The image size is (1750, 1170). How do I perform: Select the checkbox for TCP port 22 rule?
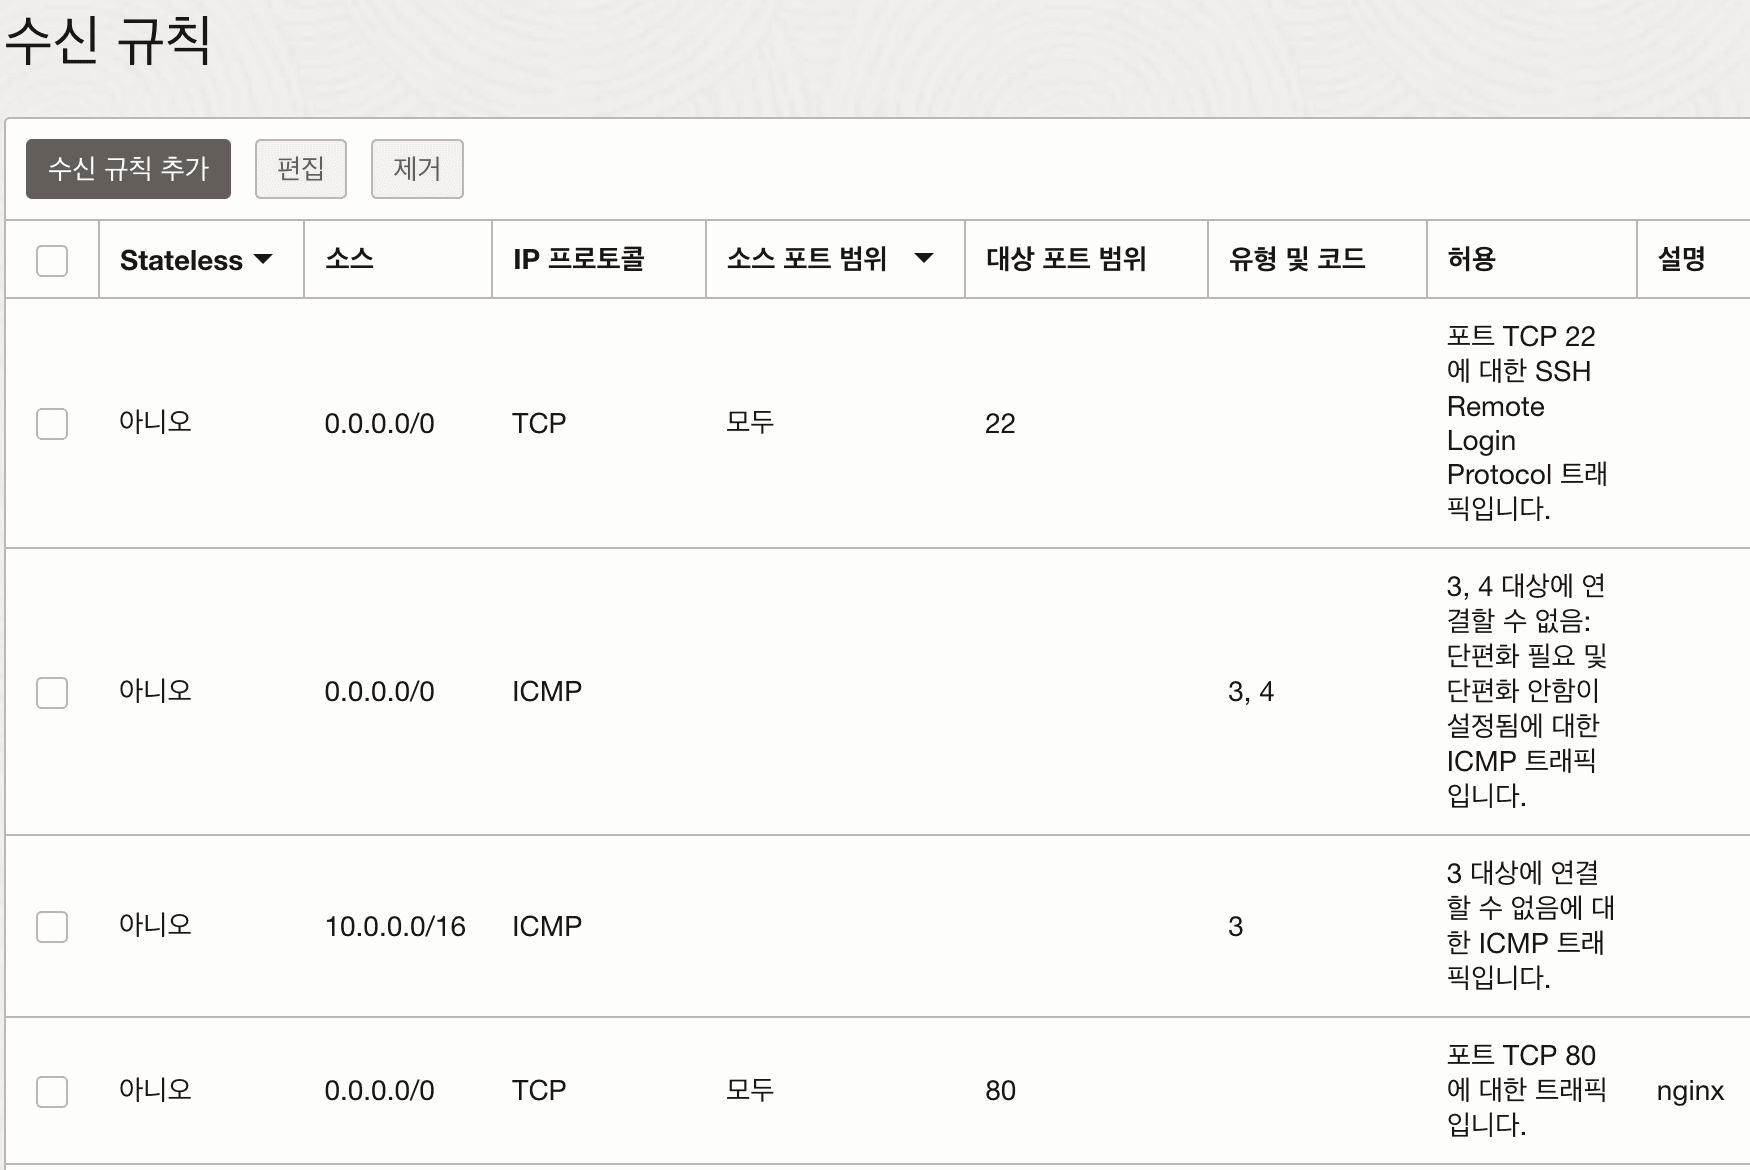pyautogui.click(x=52, y=424)
